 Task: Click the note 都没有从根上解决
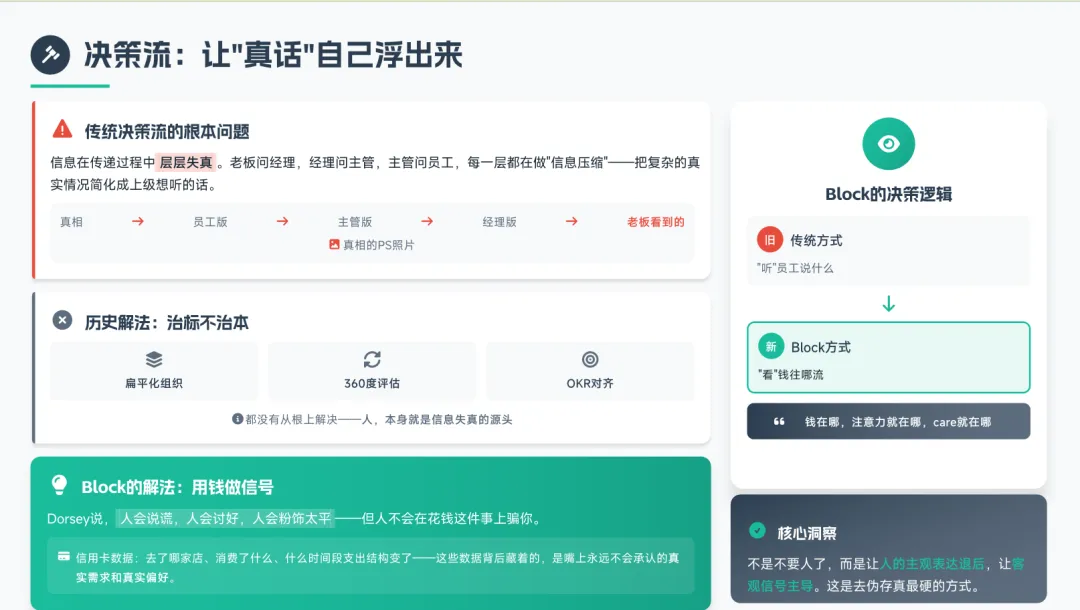(x=291, y=419)
